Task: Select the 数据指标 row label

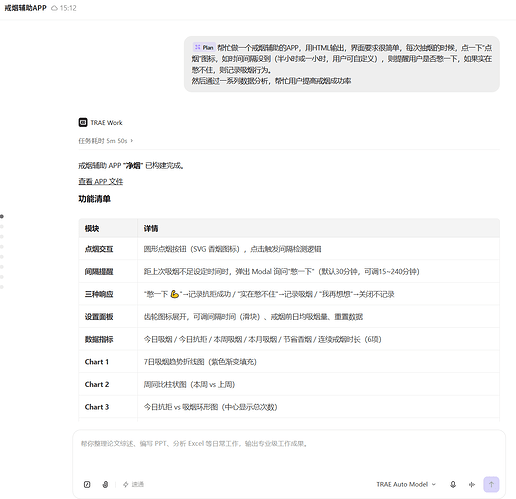Action: pyautogui.click(x=99, y=339)
